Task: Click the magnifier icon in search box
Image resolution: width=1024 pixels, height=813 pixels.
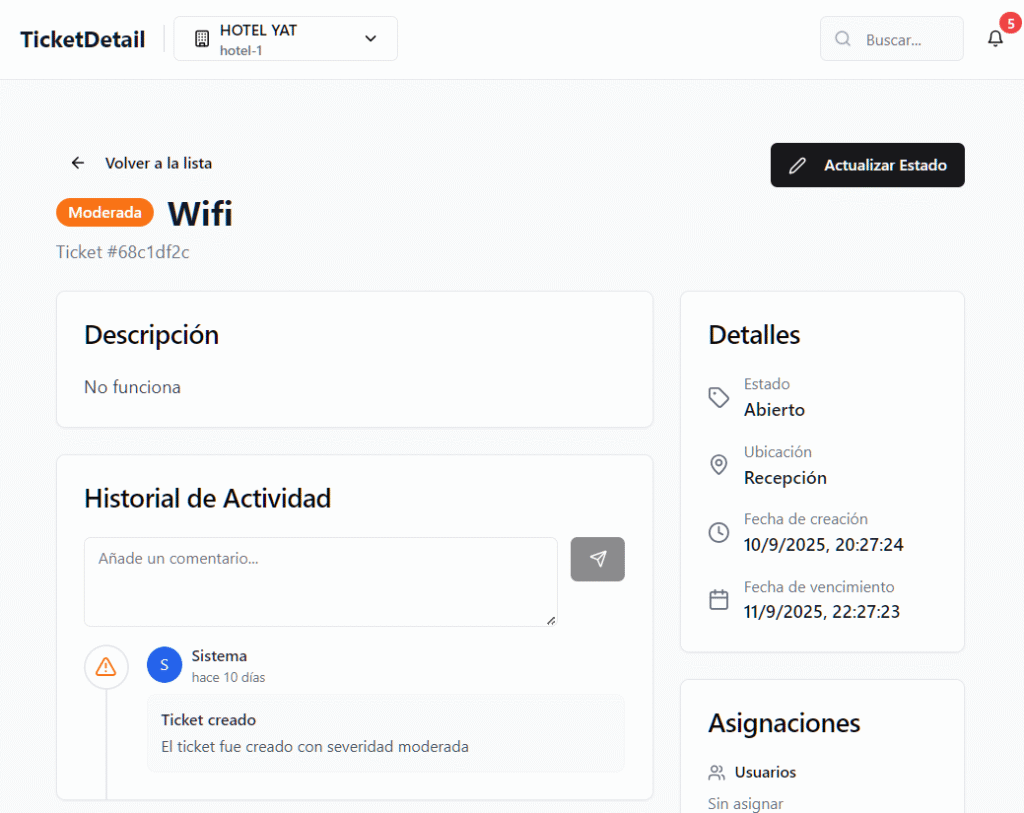Action: [x=843, y=39]
